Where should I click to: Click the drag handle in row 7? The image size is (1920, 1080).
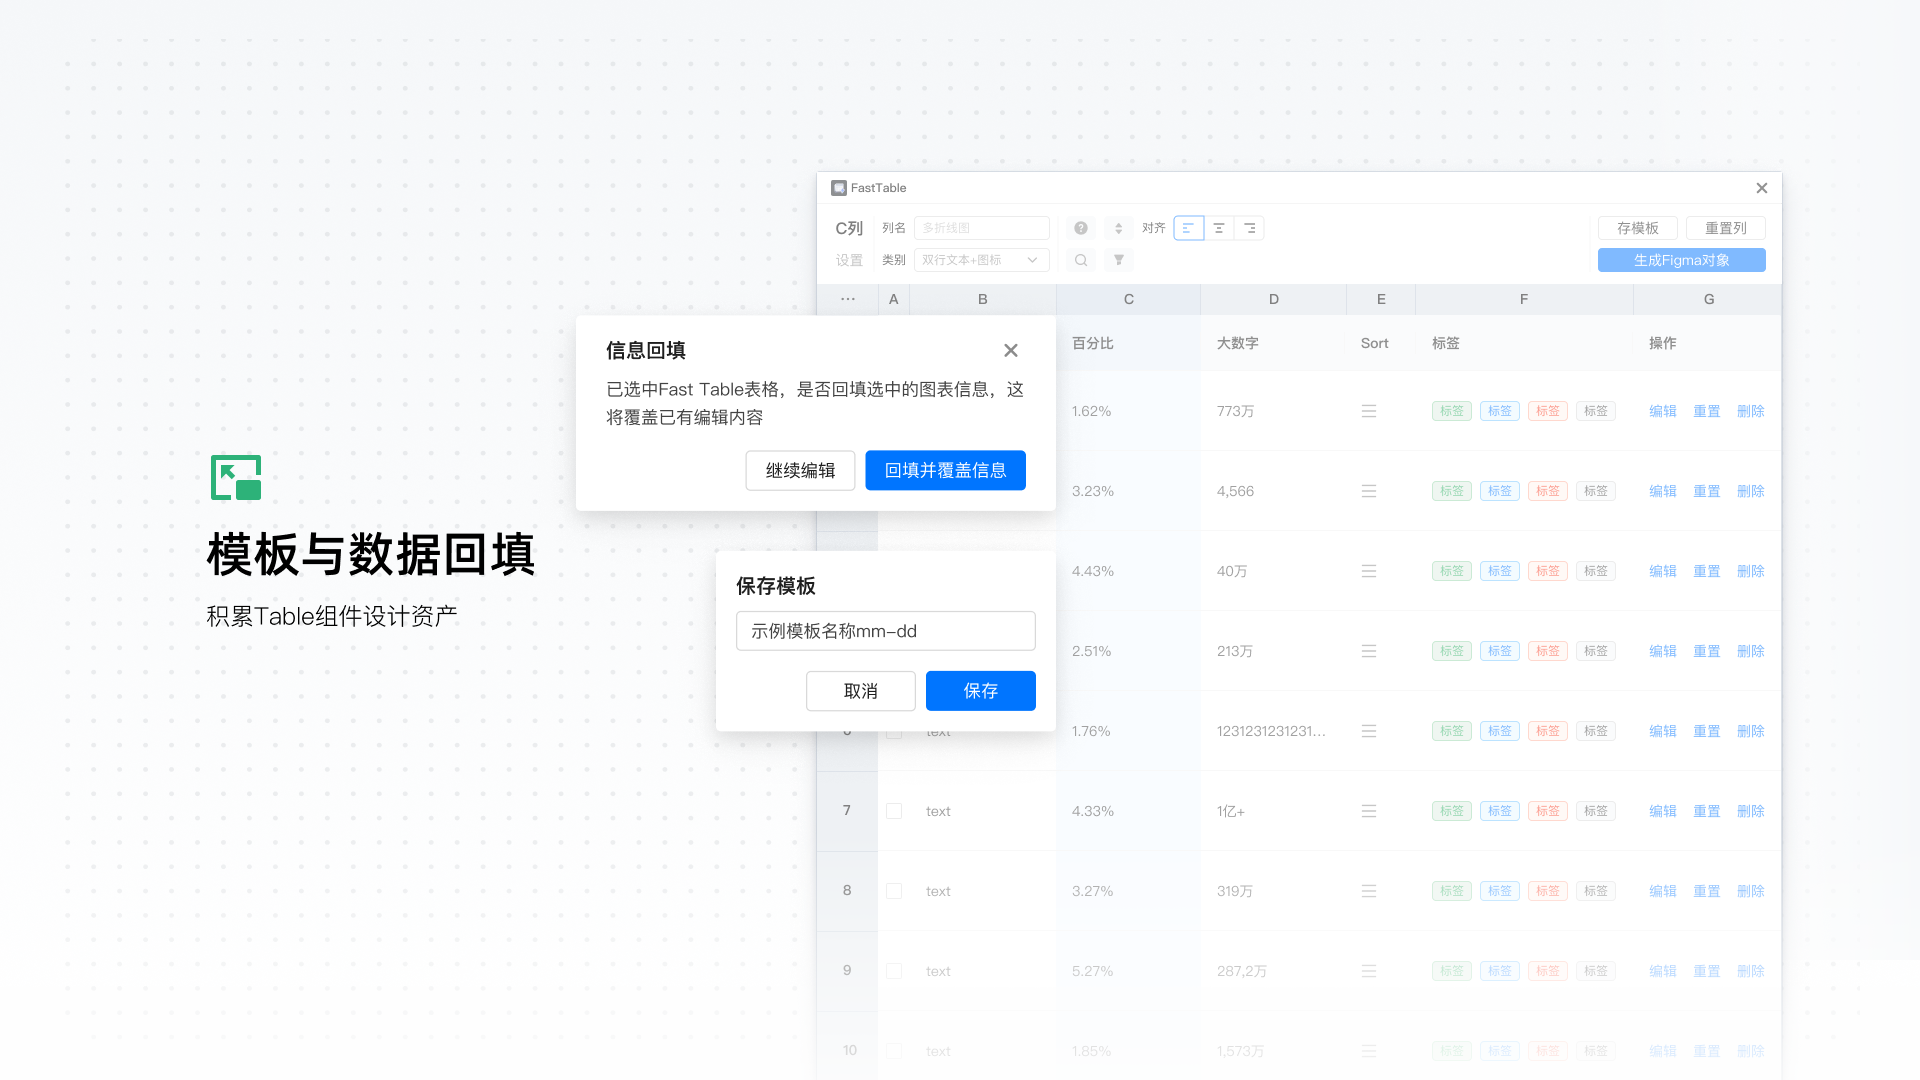coord(1368,811)
